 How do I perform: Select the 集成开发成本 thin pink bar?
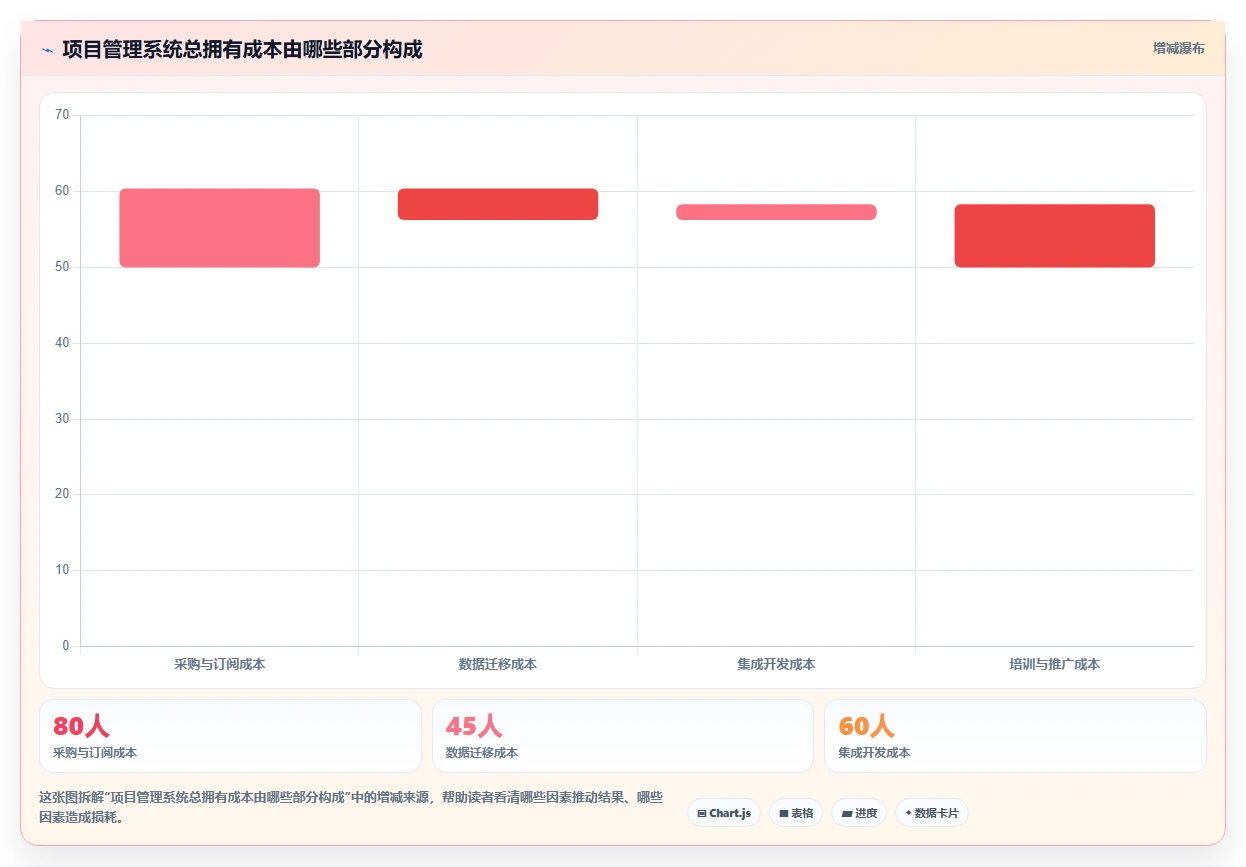776,212
